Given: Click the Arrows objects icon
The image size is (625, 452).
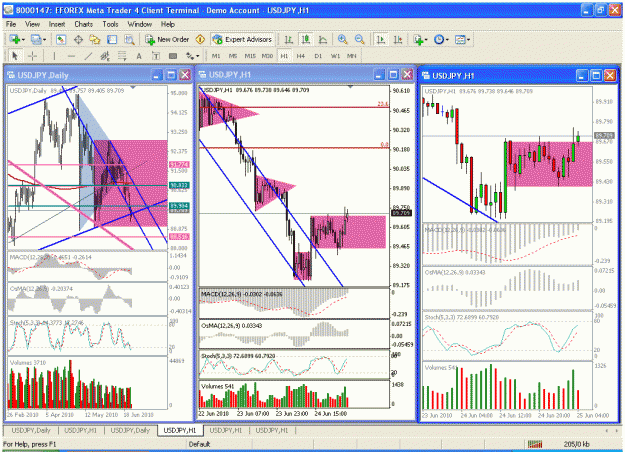Looking at the screenshot, I should 190,56.
